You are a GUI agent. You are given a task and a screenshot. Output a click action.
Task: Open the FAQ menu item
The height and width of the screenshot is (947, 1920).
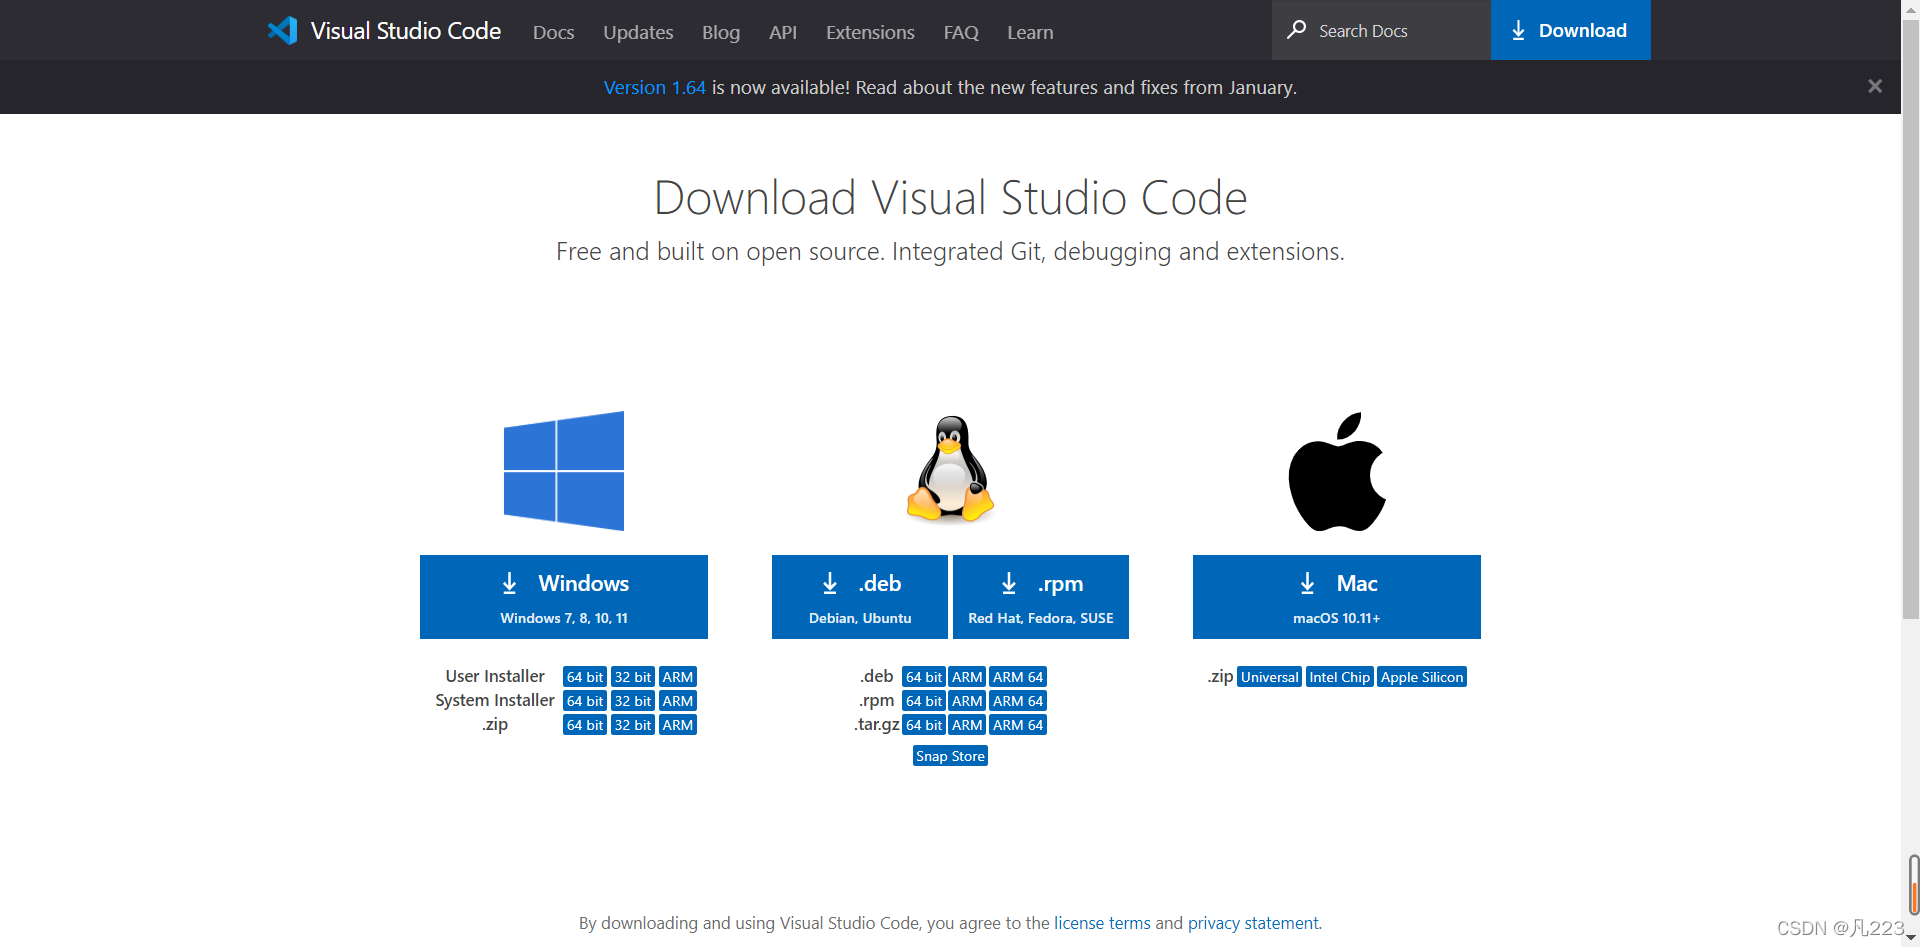pyautogui.click(x=961, y=32)
